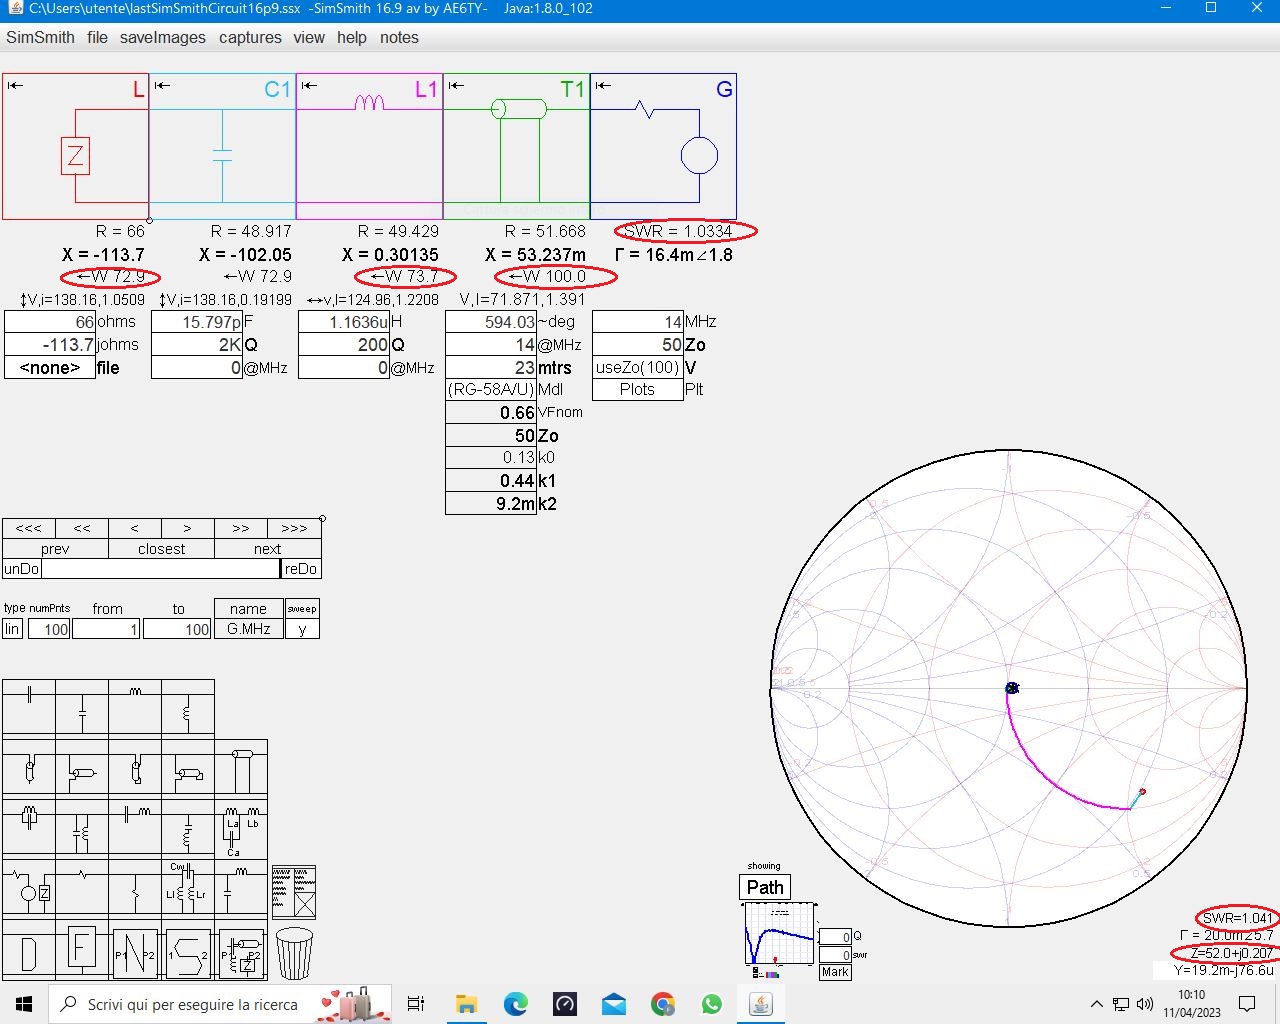Image resolution: width=1280 pixels, height=1024 pixels.
Task: Open the useZo(100) V selector
Action: (x=638, y=367)
